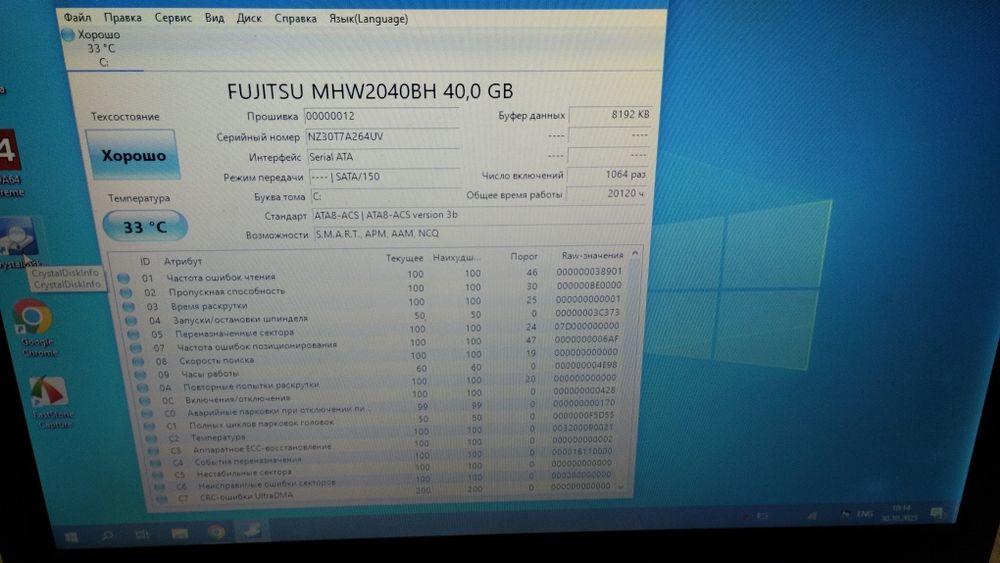Open File Explorer from taskbar
Viewport: 1000px width, 563px height.
click(179, 532)
